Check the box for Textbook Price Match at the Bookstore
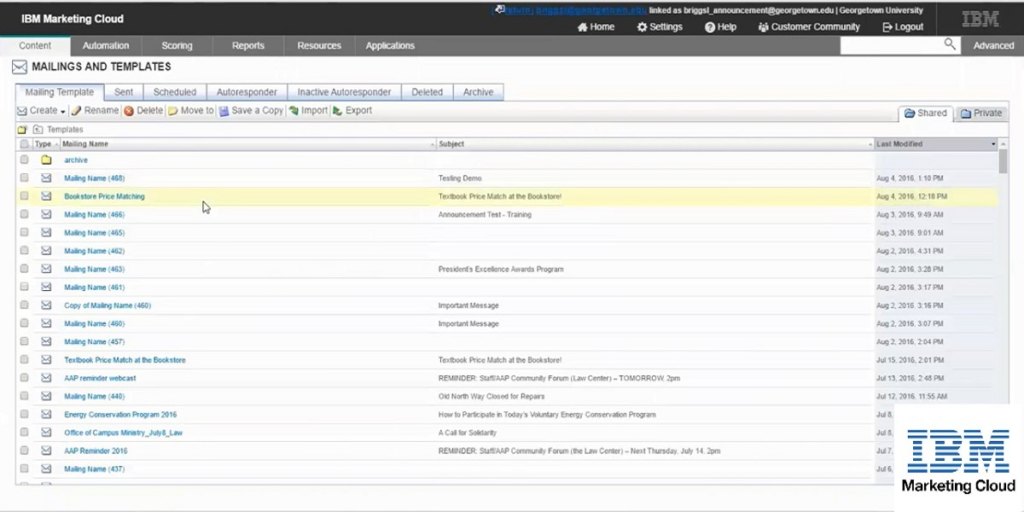This screenshot has width=1024, height=512. point(24,359)
